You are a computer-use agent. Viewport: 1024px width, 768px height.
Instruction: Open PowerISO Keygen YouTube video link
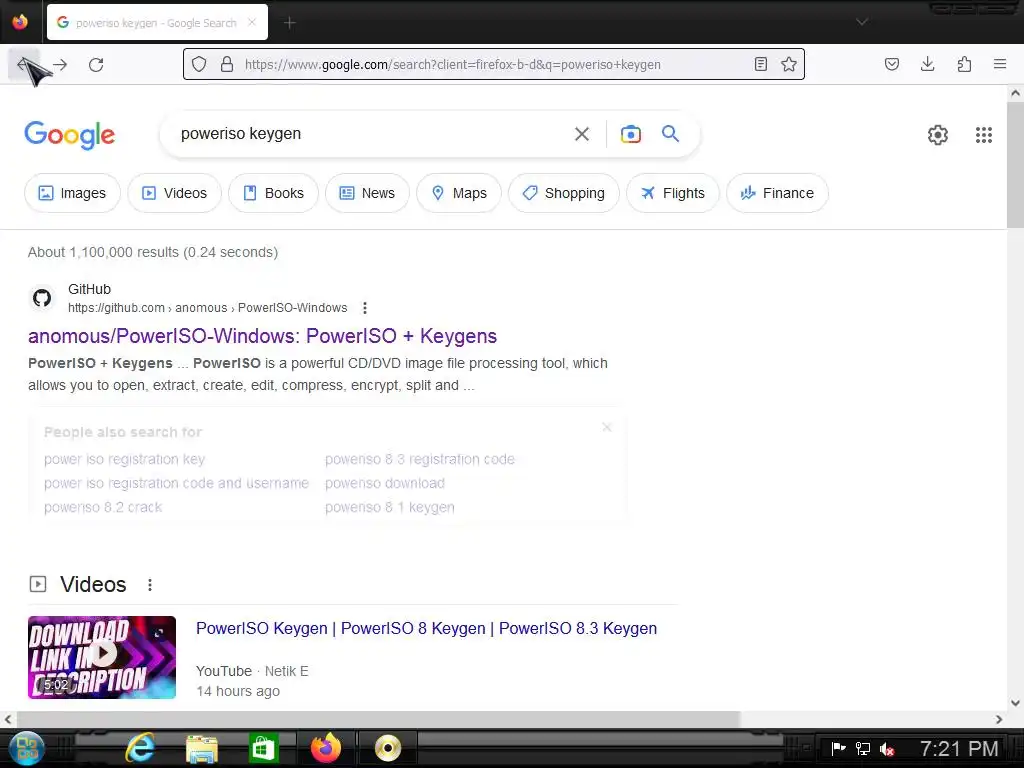coord(426,628)
